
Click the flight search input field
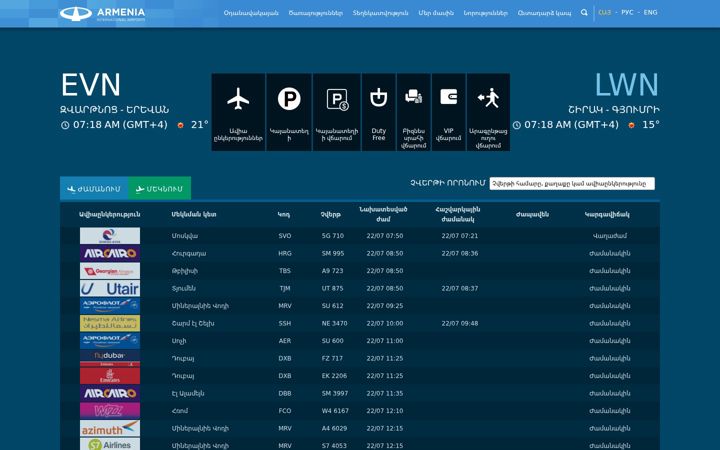[x=572, y=184]
